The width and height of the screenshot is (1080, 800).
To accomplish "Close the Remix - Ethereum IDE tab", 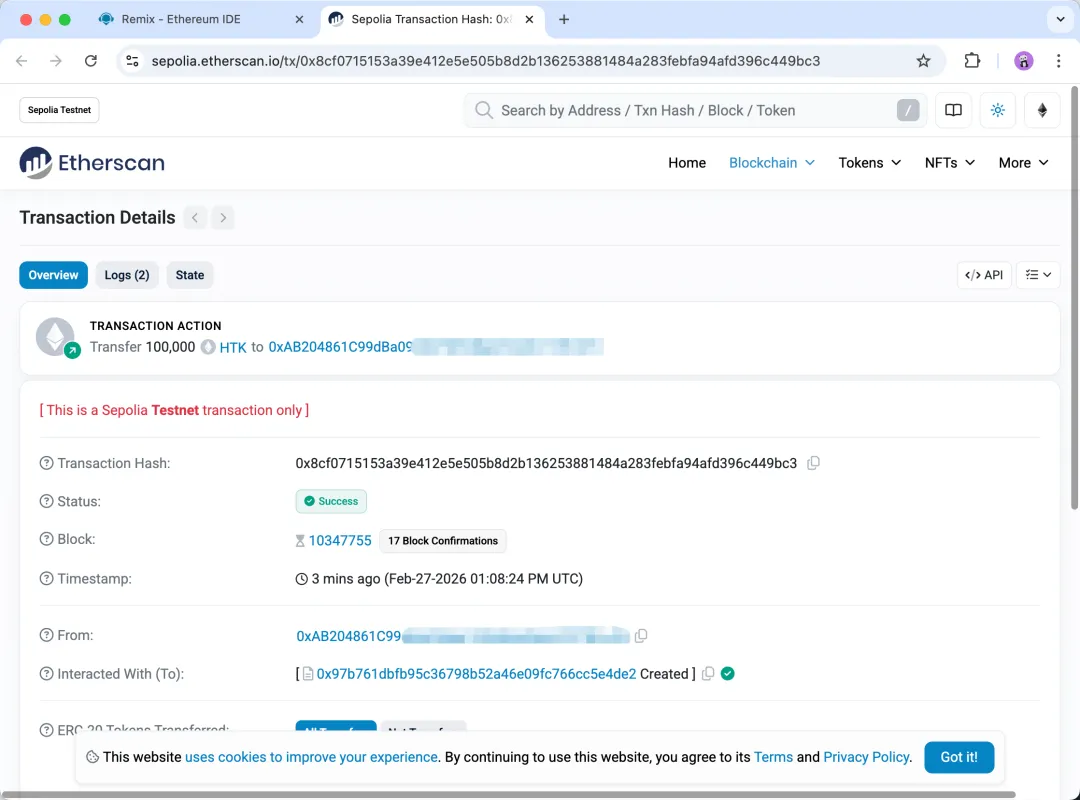I will tap(299, 19).
